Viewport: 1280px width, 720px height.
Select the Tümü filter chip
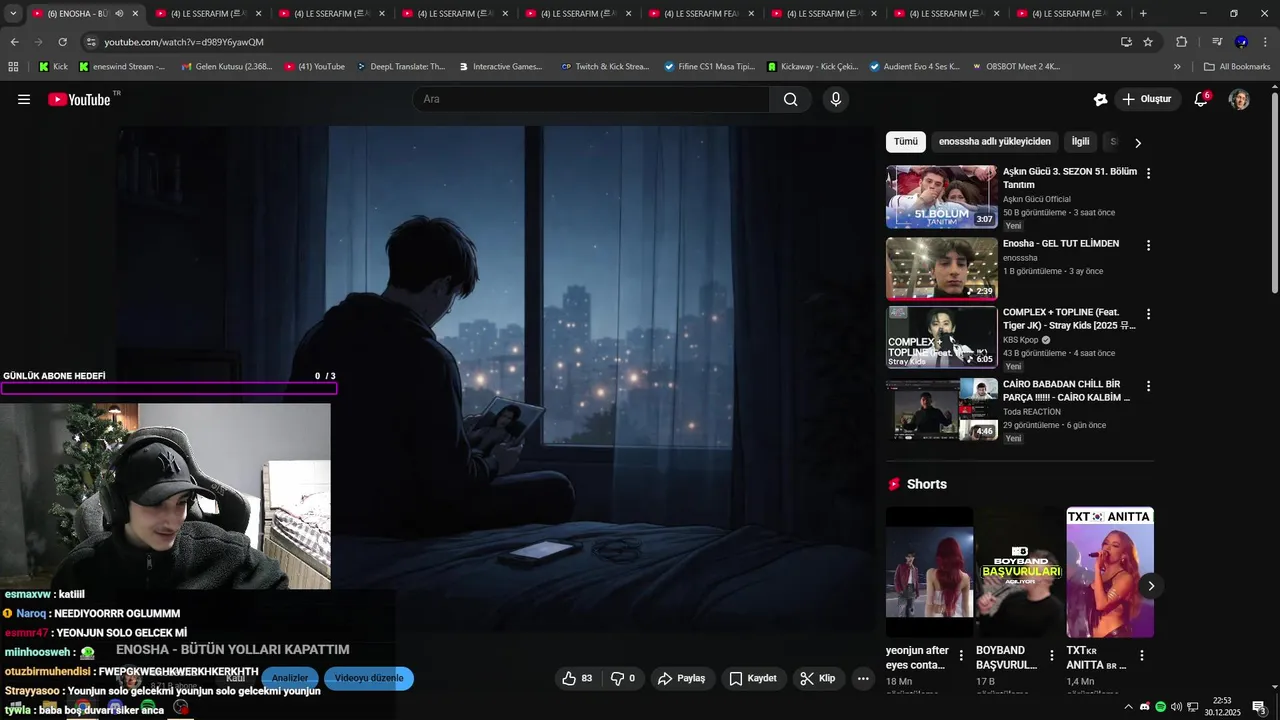tap(906, 142)
